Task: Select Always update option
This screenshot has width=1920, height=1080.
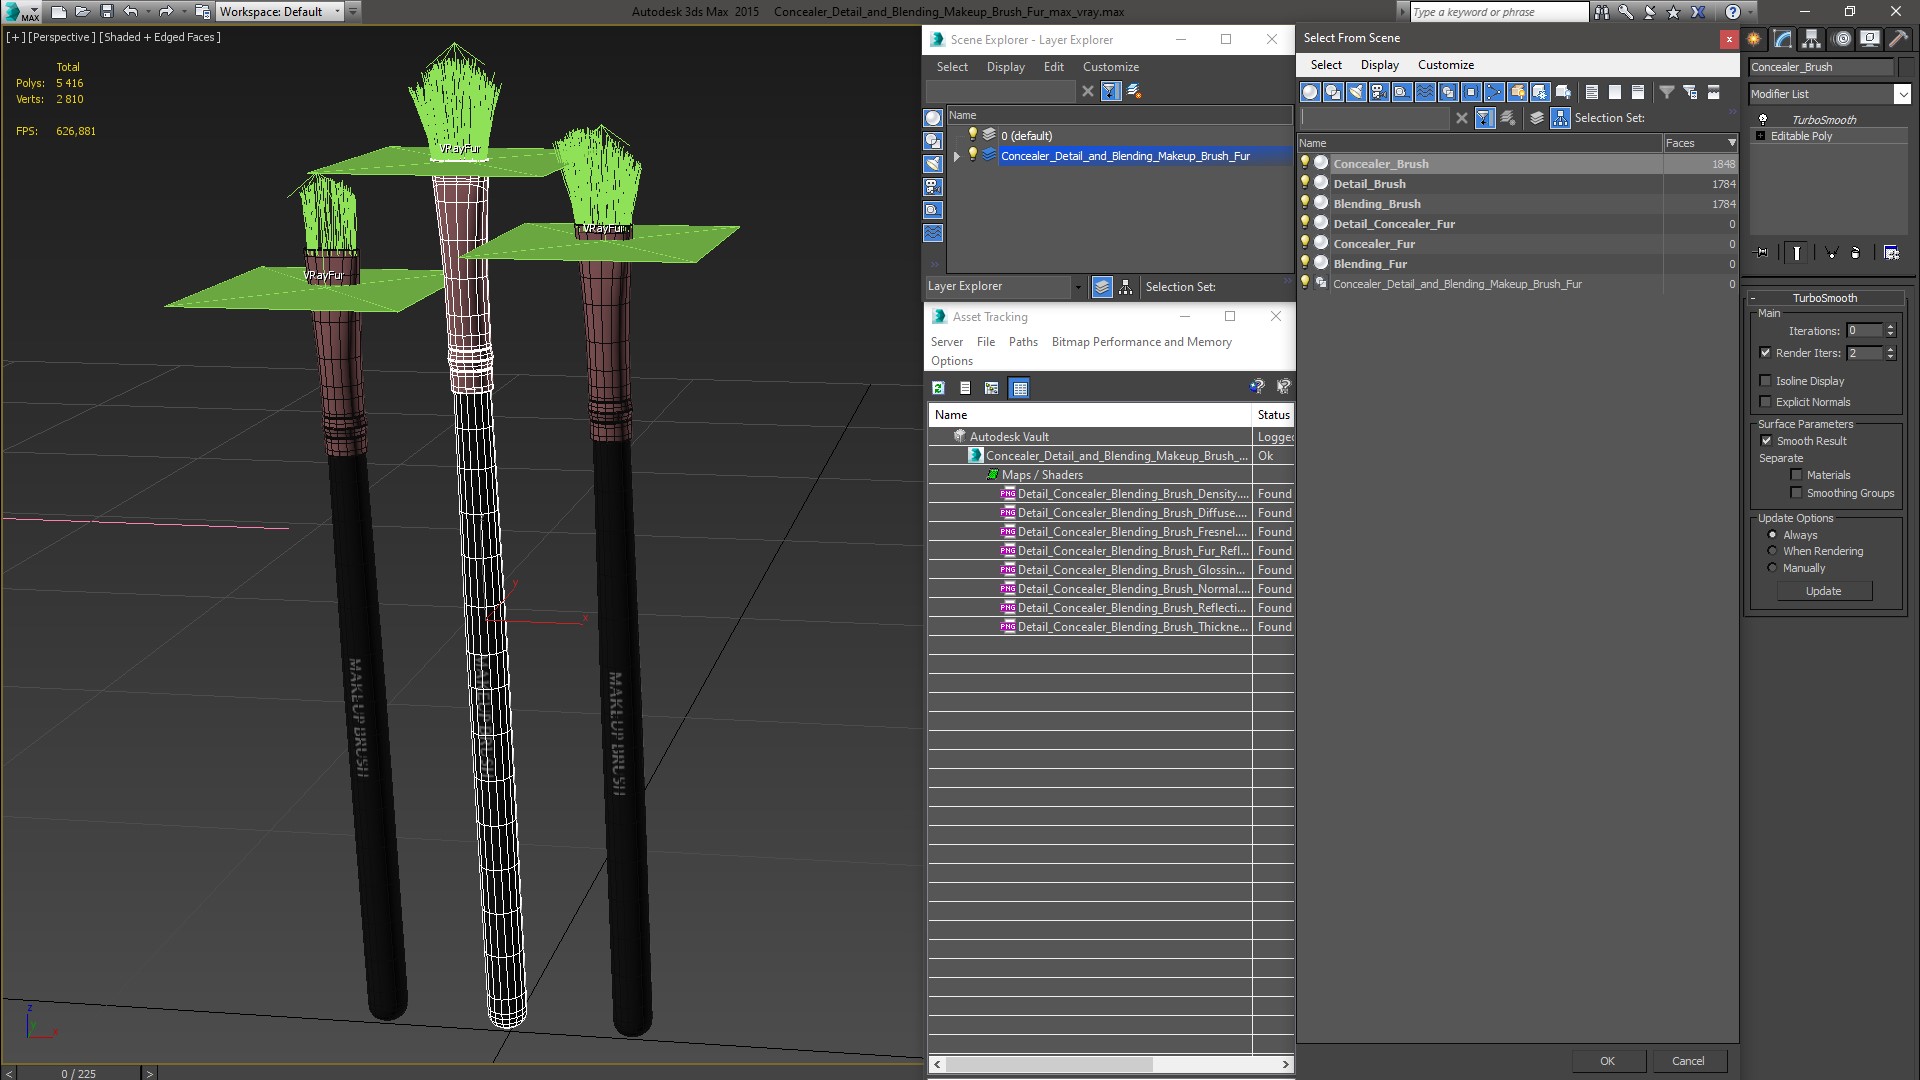Action: pos(1772,535)
